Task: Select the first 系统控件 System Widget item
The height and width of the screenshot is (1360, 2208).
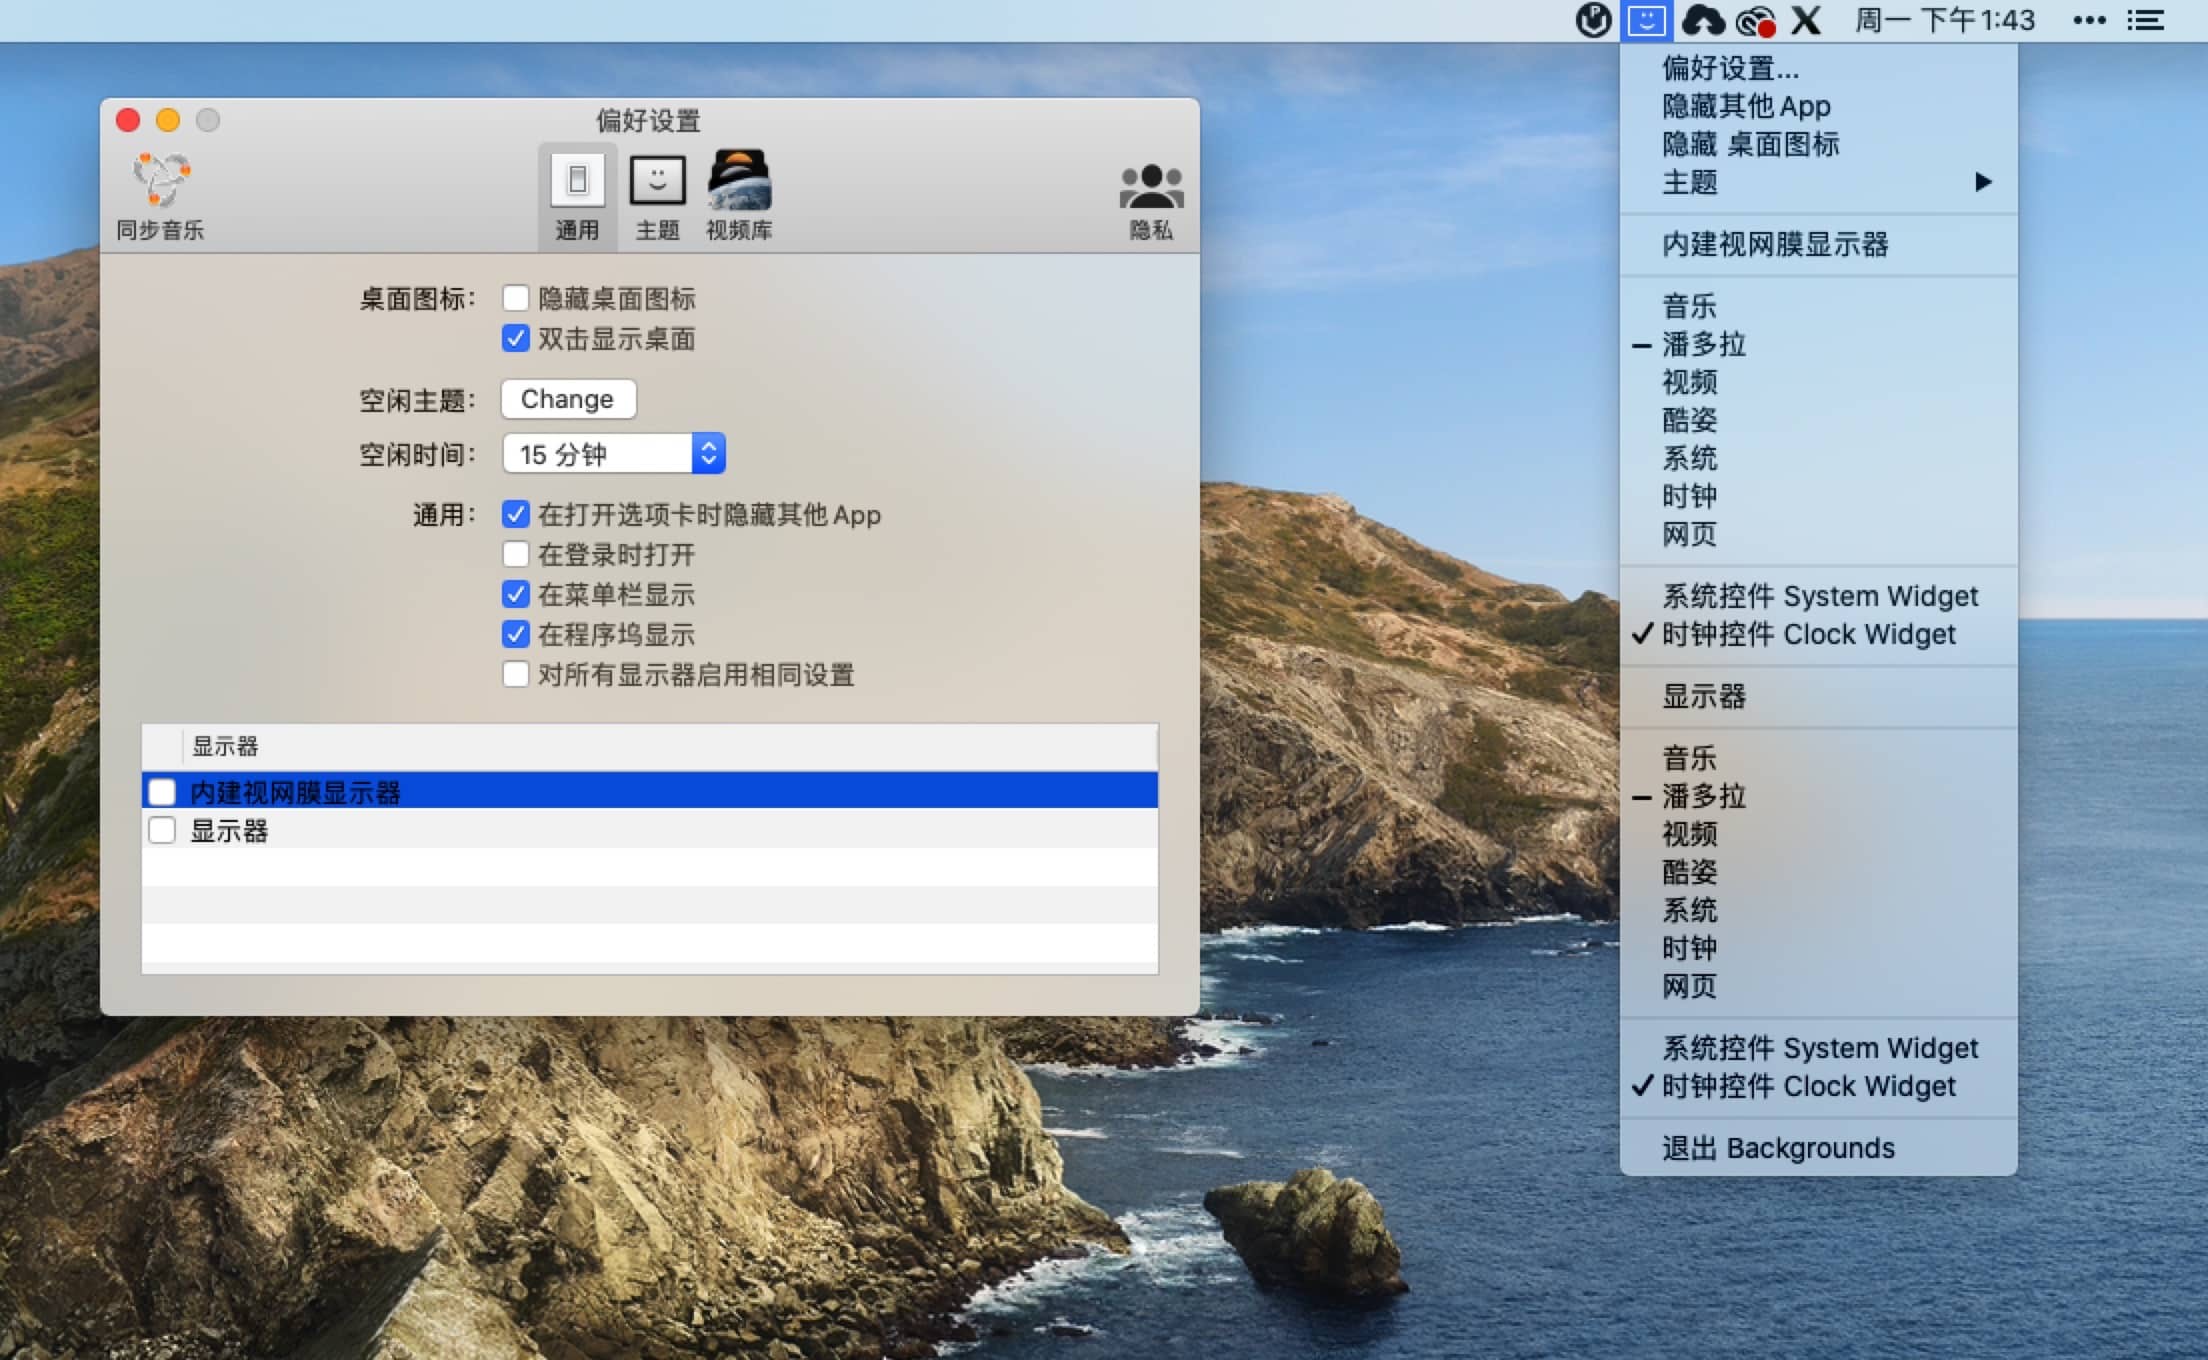Action: (1819, 596)
